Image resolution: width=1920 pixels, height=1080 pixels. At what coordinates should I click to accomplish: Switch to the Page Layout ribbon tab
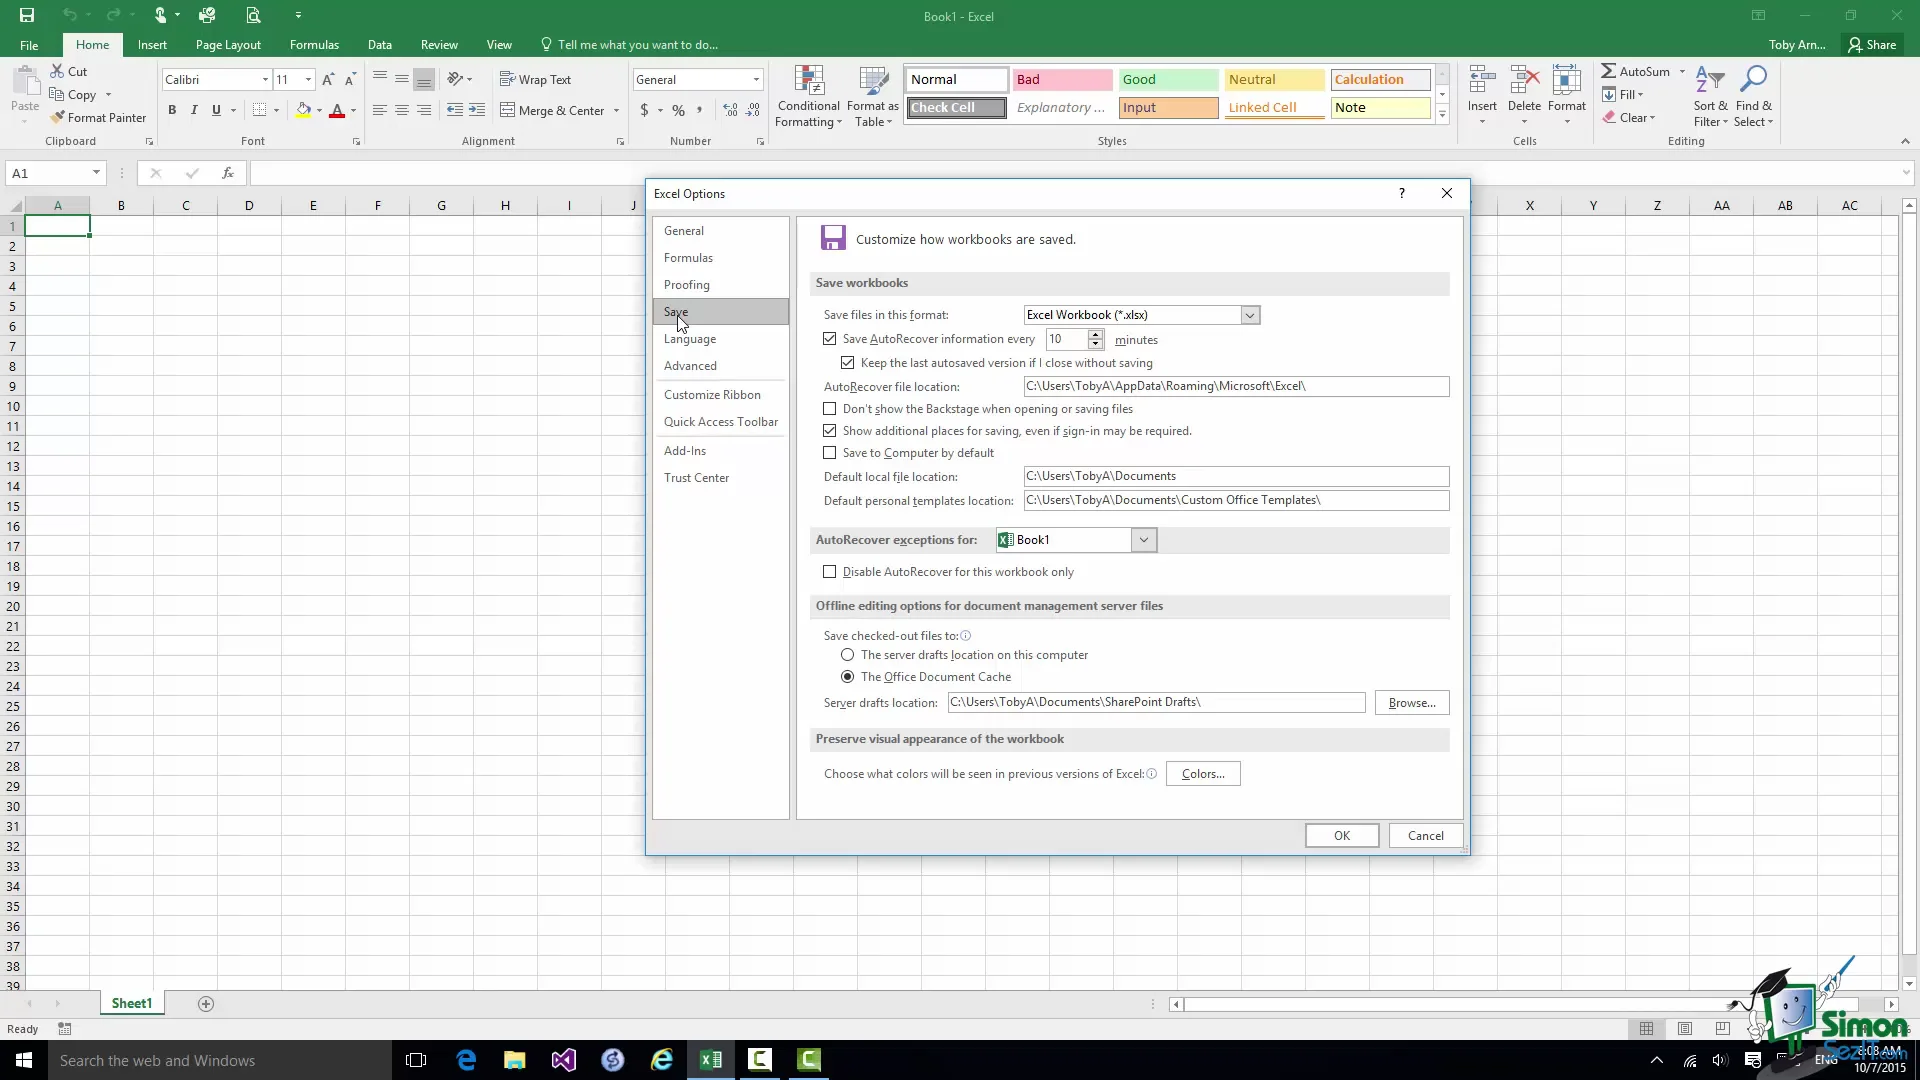(x=228, y=45)
